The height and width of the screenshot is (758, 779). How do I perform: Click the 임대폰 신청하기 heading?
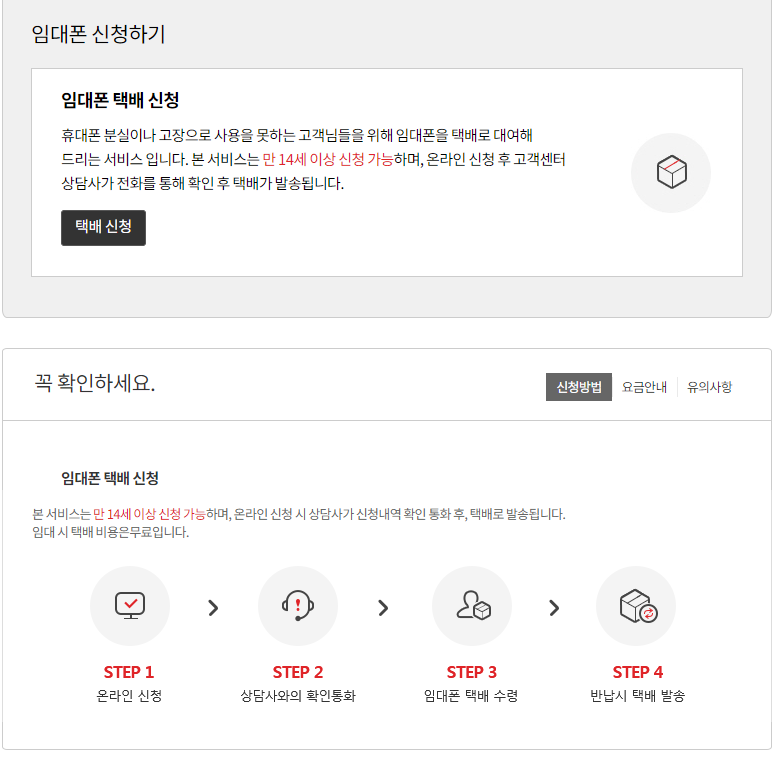(98, 34)
